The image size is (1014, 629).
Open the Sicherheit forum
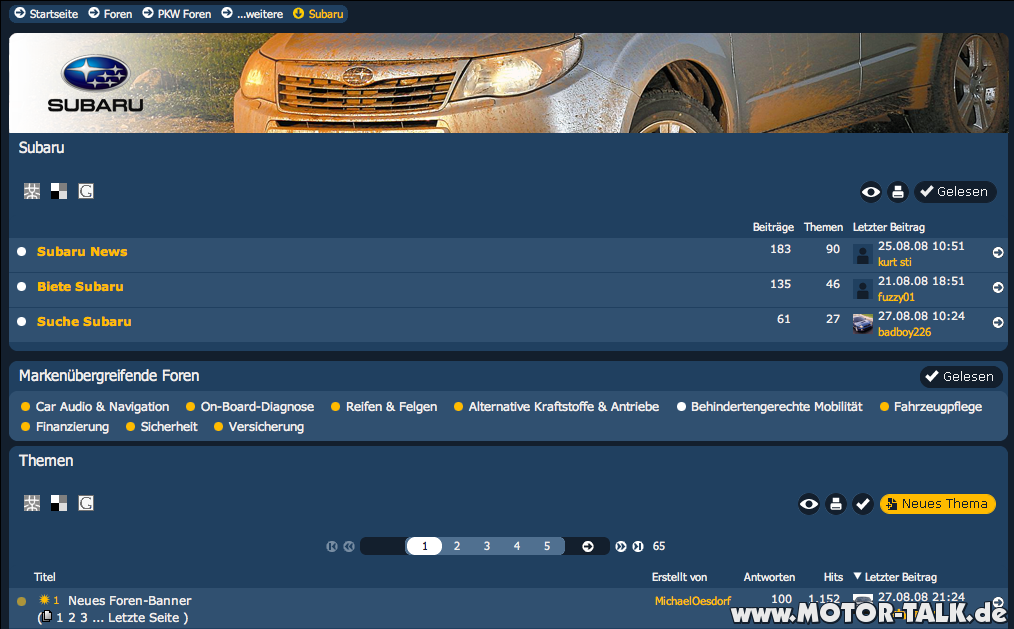pyautogui.click(x=169, y=427)
